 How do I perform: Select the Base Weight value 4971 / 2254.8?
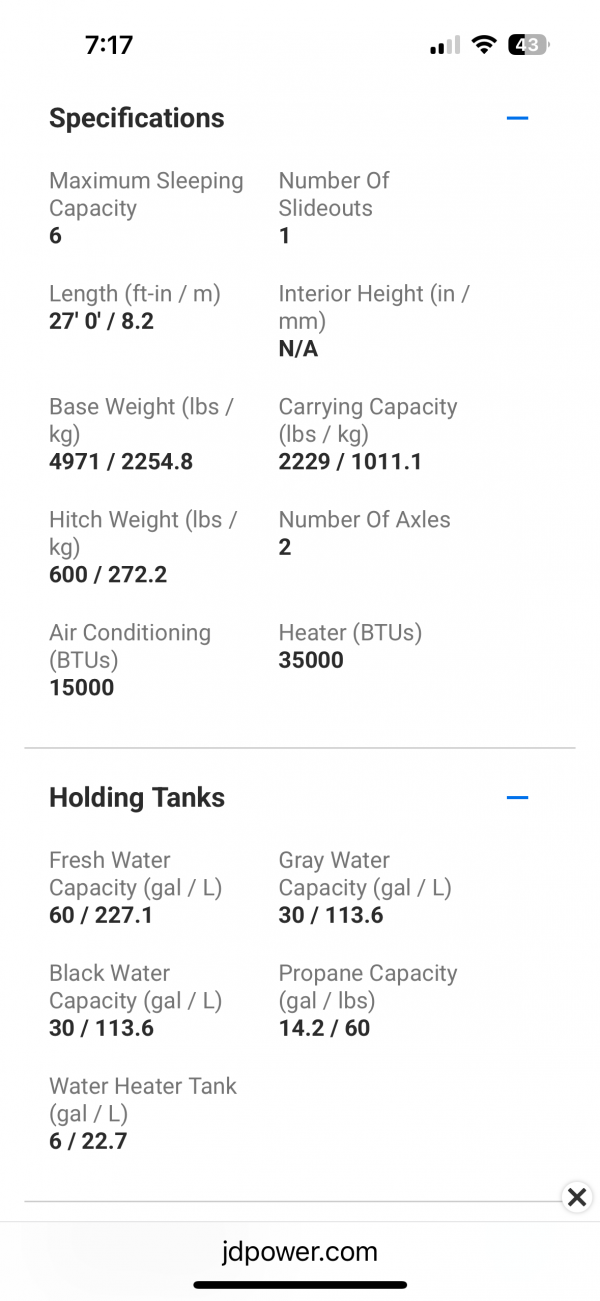[x=121, y=462]
